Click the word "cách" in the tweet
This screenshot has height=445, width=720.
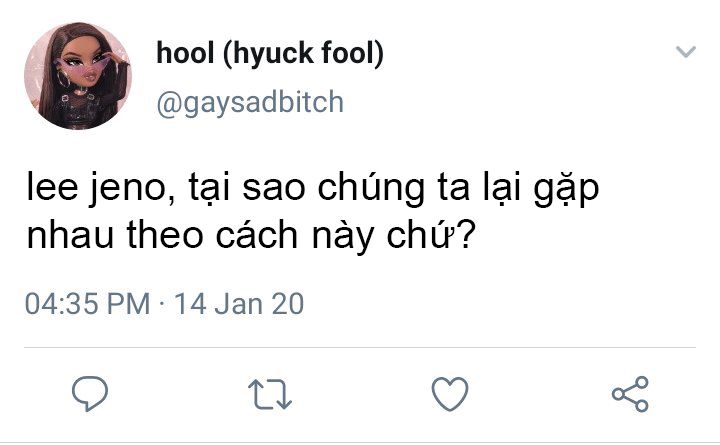[257, 235]
